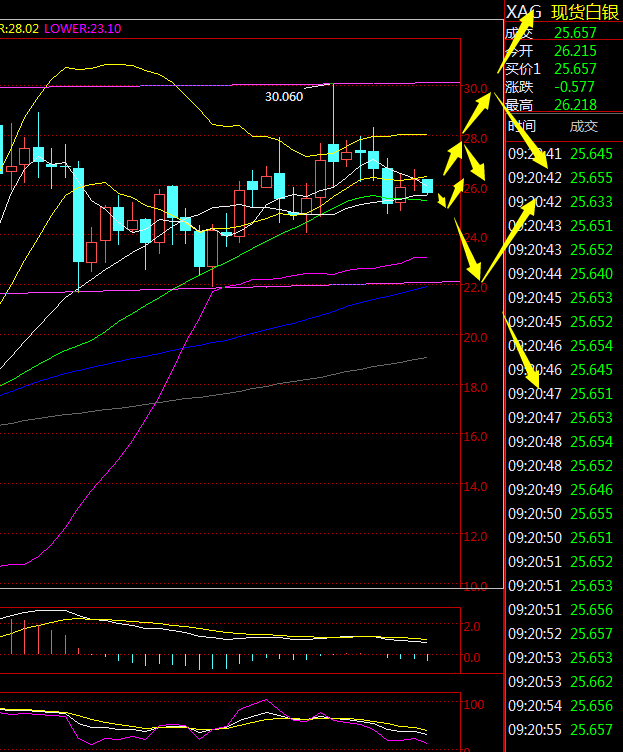Image resolution: width=623 pixels, height=752 pixels.
Task: Select the 今开 value 26.215
Action: pos(575,51)
